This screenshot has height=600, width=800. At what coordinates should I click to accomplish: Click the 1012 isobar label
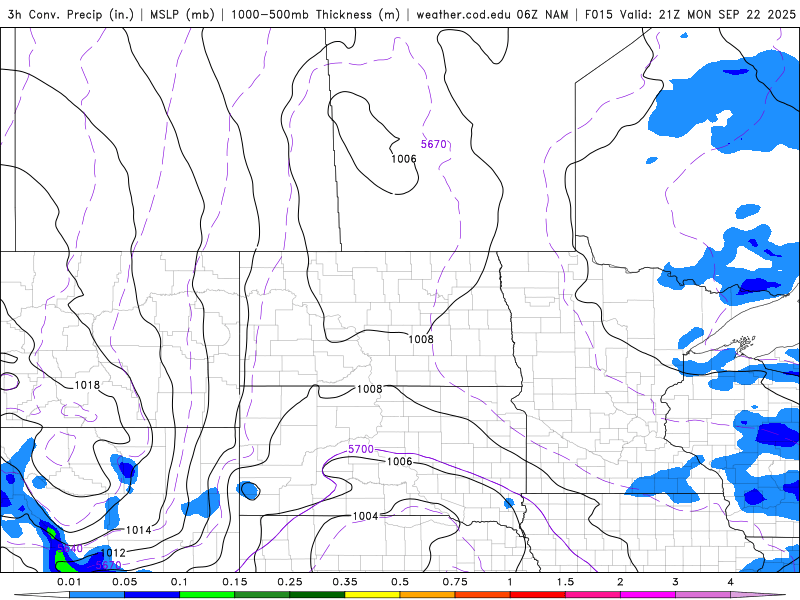point(113,553)
